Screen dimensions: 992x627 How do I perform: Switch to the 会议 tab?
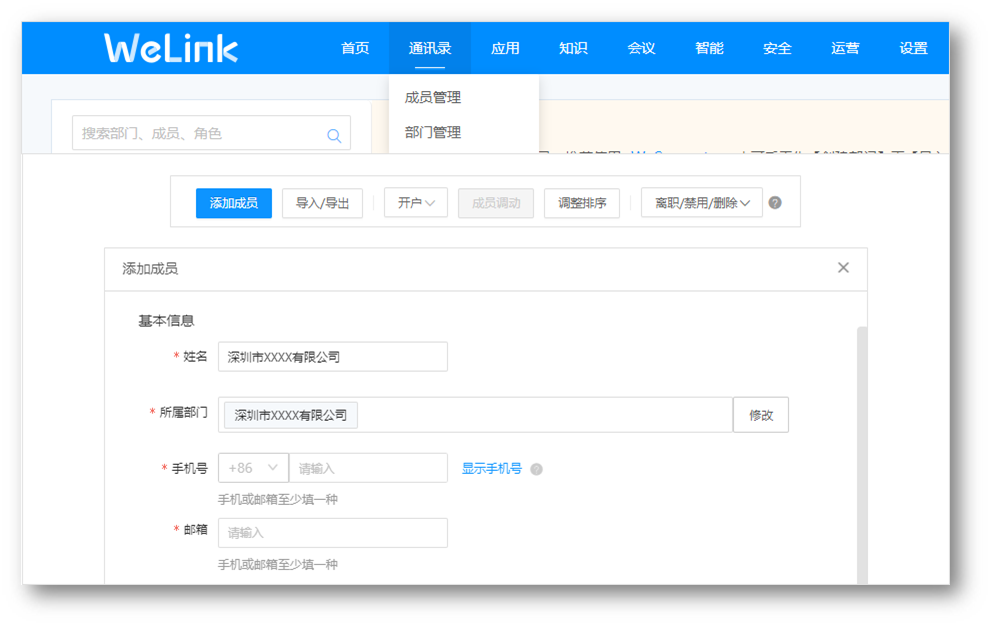641,47
